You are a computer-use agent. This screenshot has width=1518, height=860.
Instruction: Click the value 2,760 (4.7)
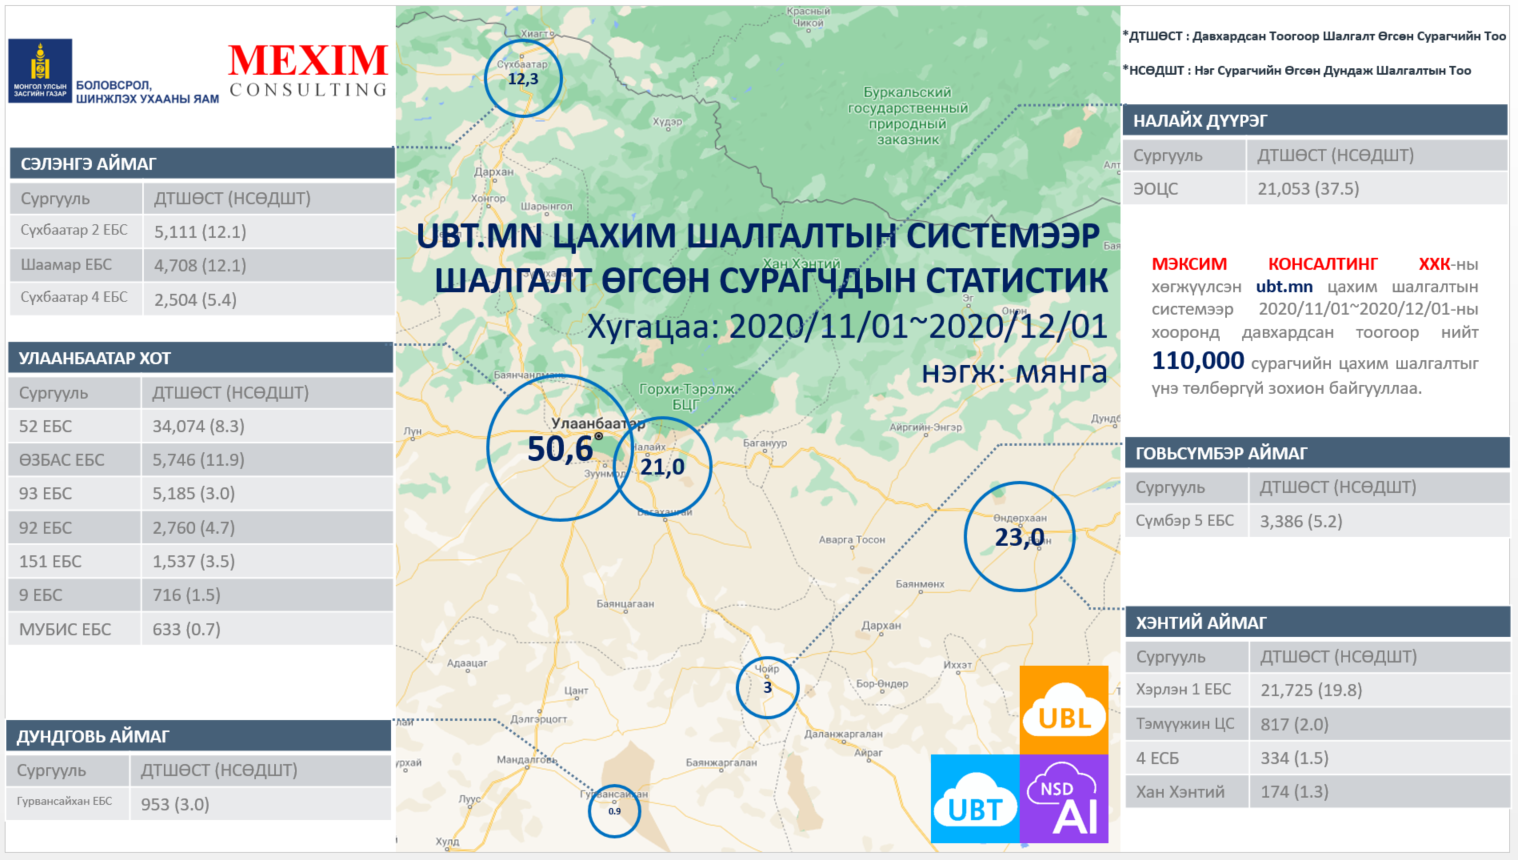[193, 527]
